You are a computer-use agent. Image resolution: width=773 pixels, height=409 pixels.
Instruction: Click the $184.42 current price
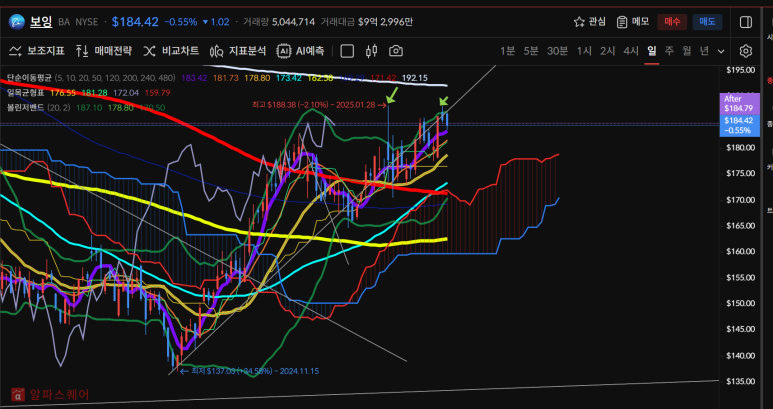135,22
